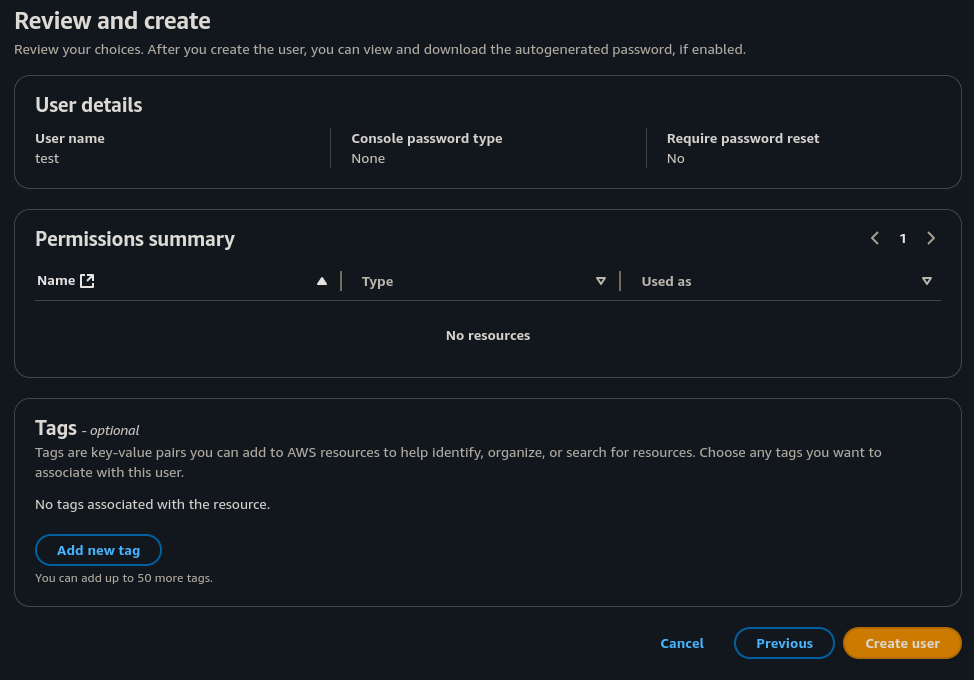Grab the divider between Type and Used as

point(620,281)
